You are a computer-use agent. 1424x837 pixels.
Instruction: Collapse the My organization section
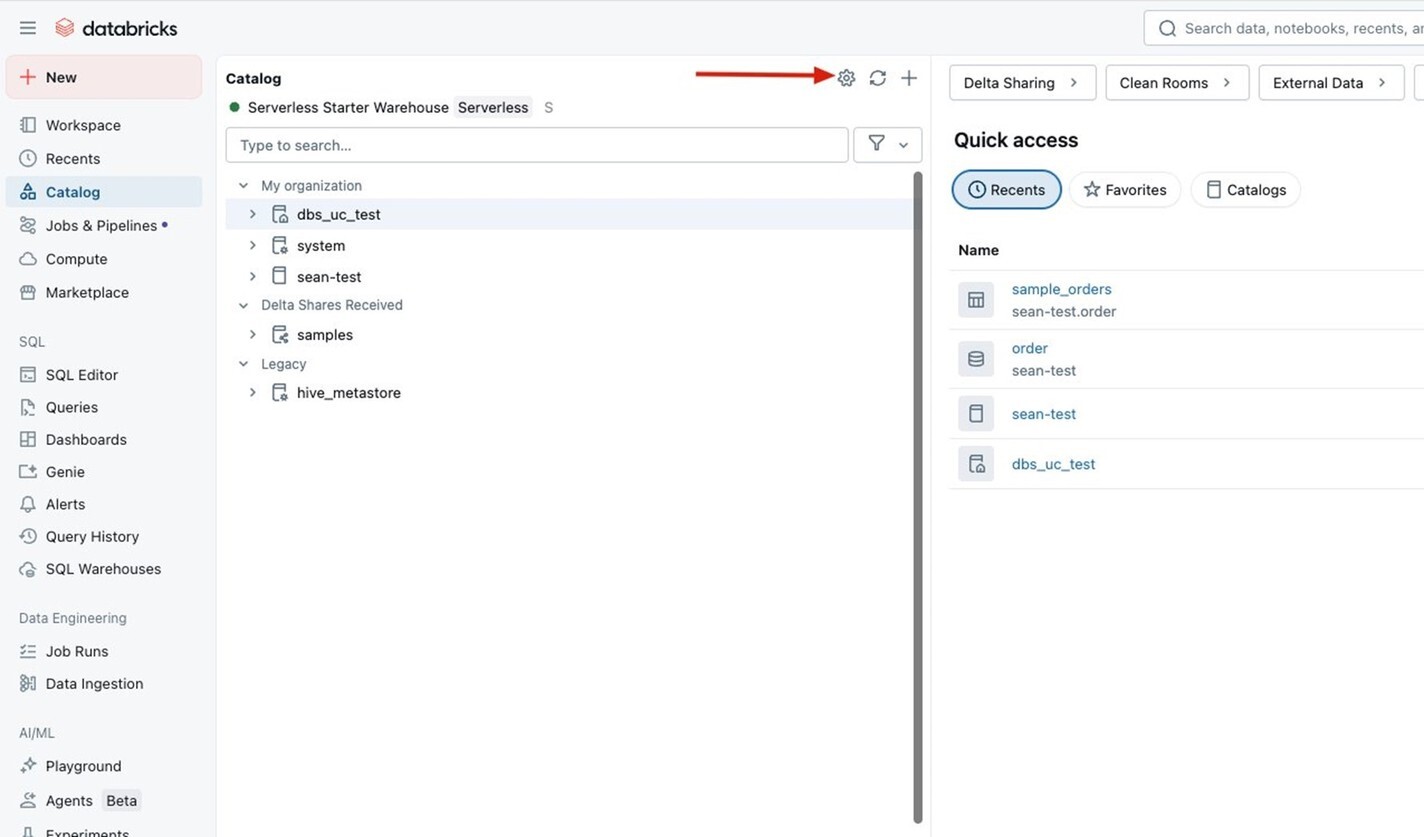(x=243, y=186)
